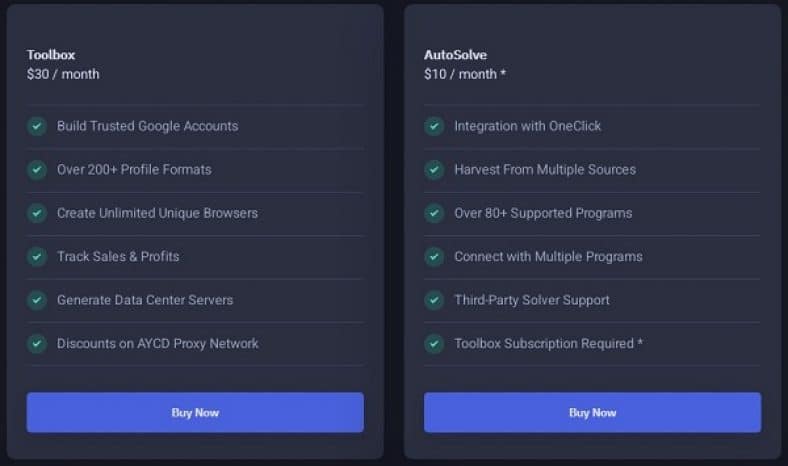788x466 pixels.
Task: Click Build Trusted Google Accounts feature text
Action: 148,126
